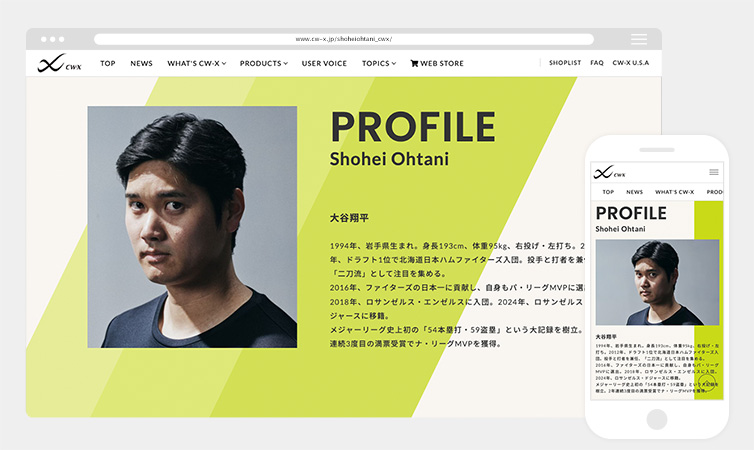Screen dimensions: 754x450
Task: Click the line beginning "1994年、岩手県生まれ" on desktop
Action: [457, 246]
